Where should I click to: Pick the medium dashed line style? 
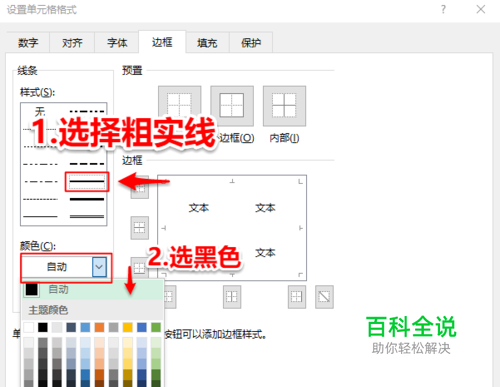[x=87, y=164]
